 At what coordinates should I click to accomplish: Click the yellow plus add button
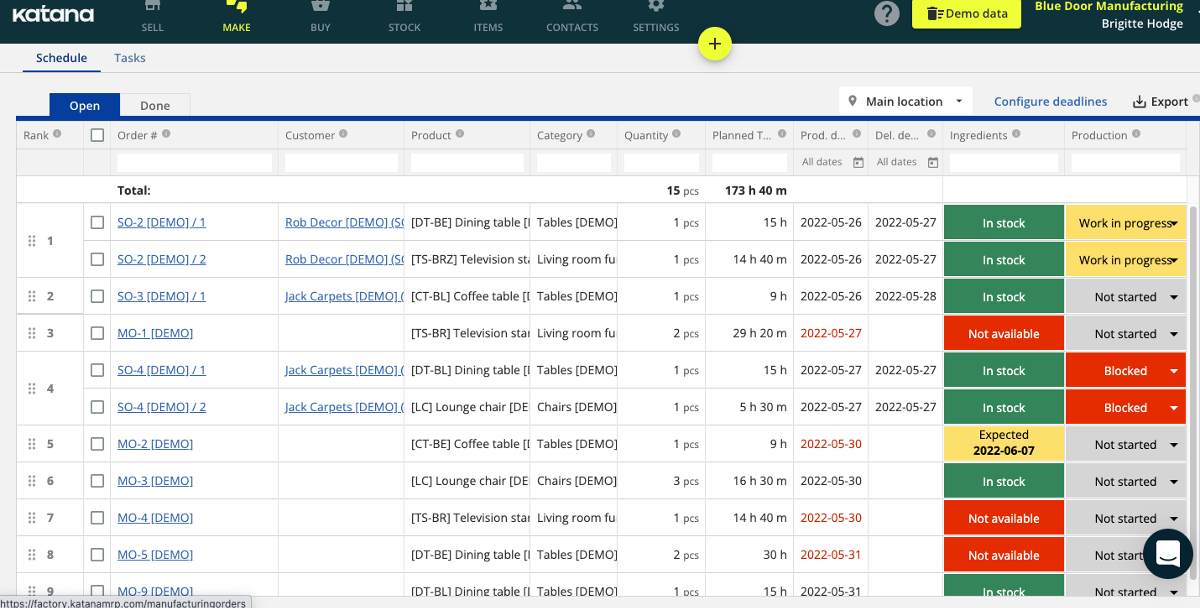(715, 44)
